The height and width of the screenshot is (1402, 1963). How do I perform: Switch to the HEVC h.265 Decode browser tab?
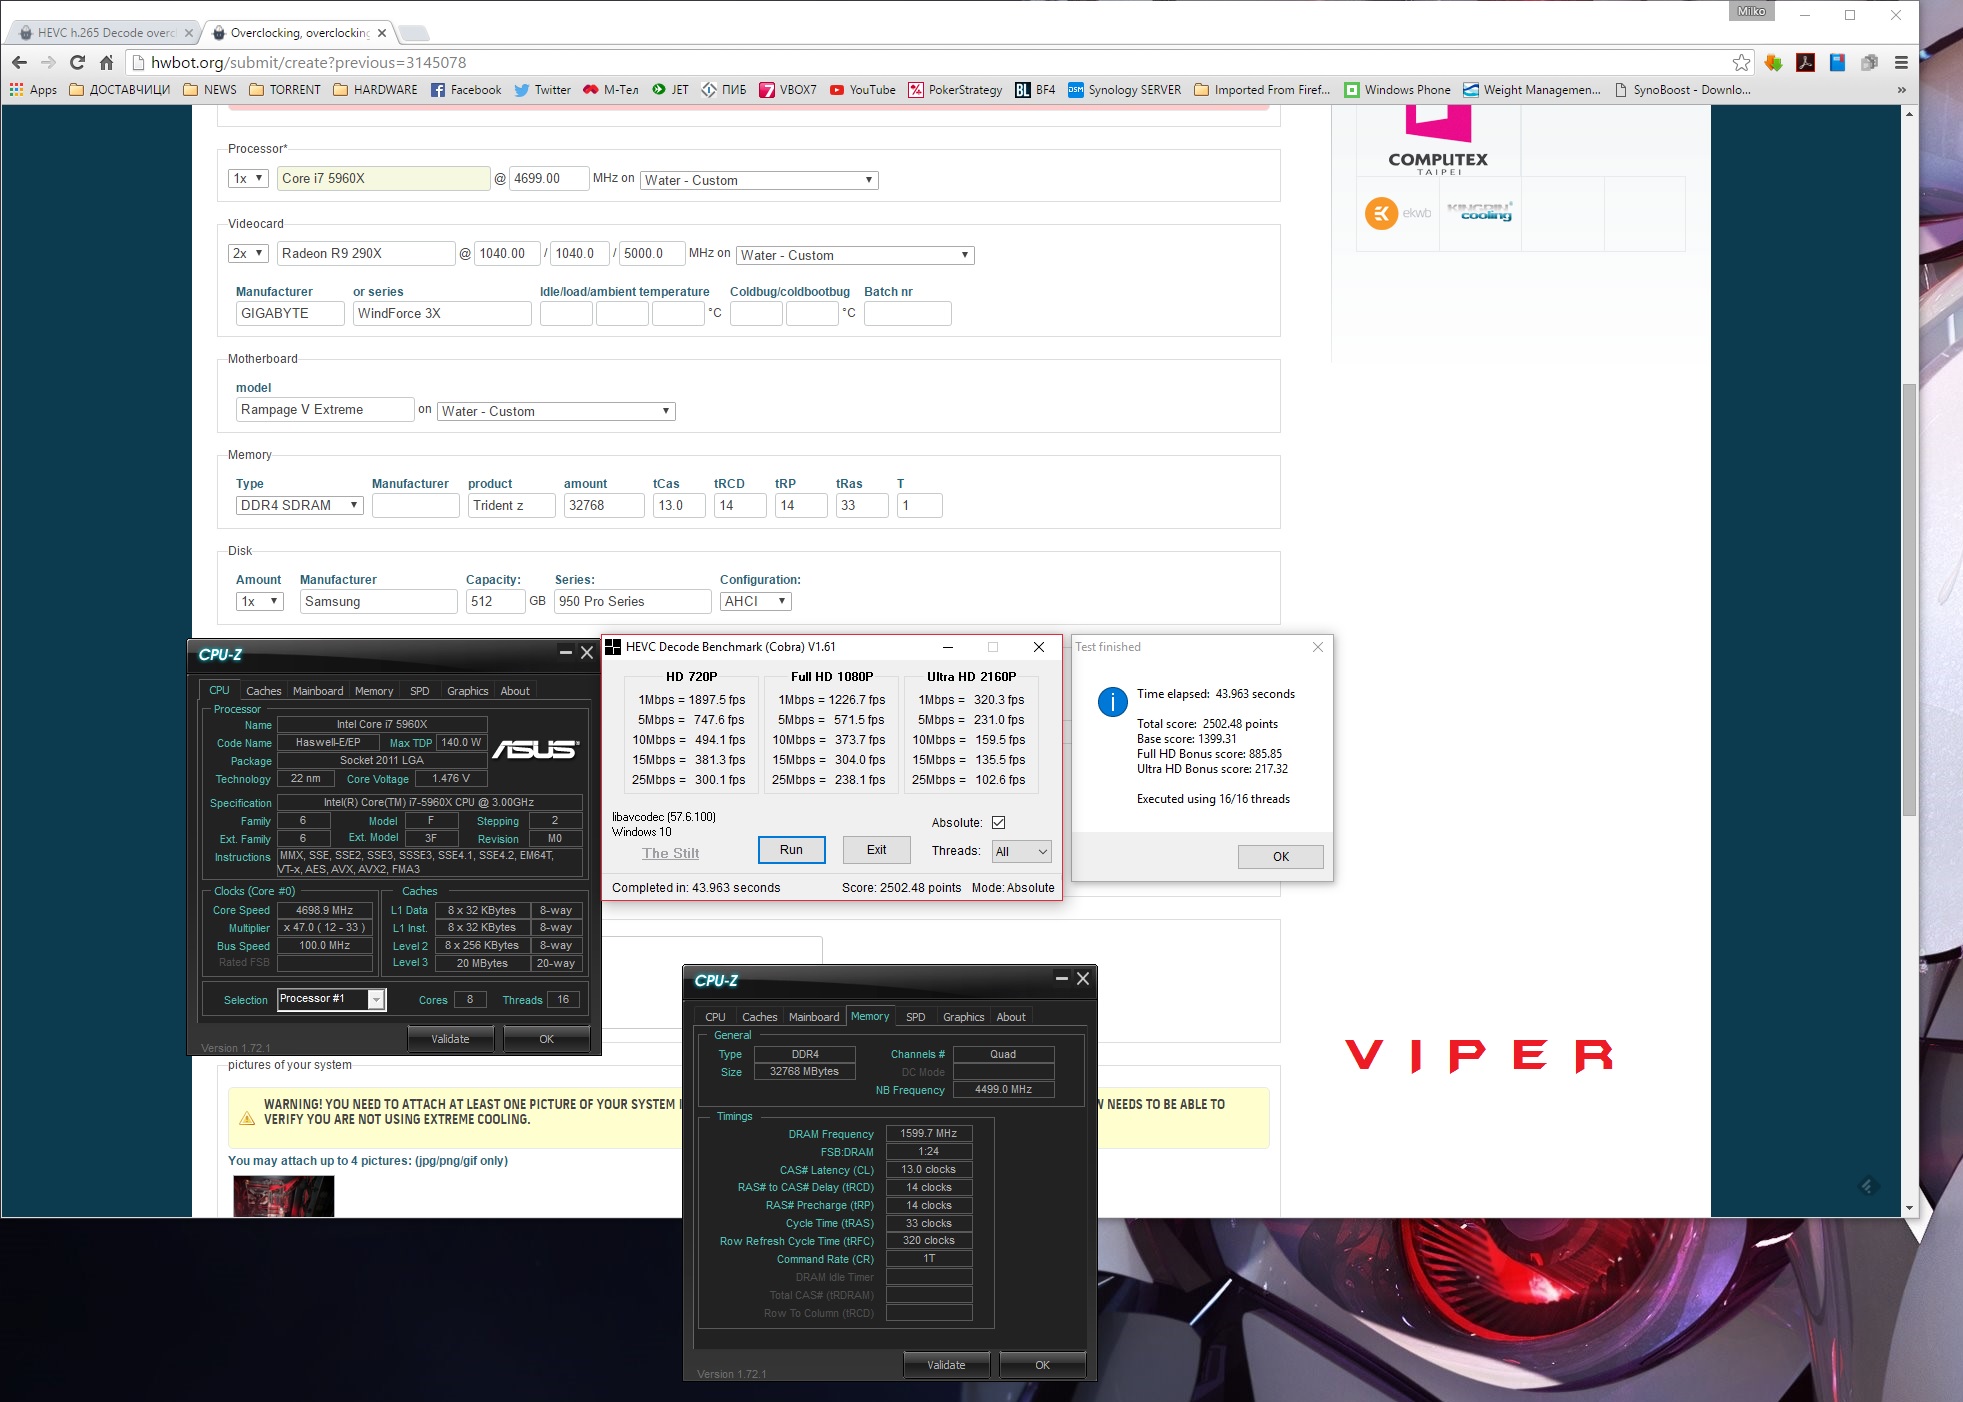point(103,33)
